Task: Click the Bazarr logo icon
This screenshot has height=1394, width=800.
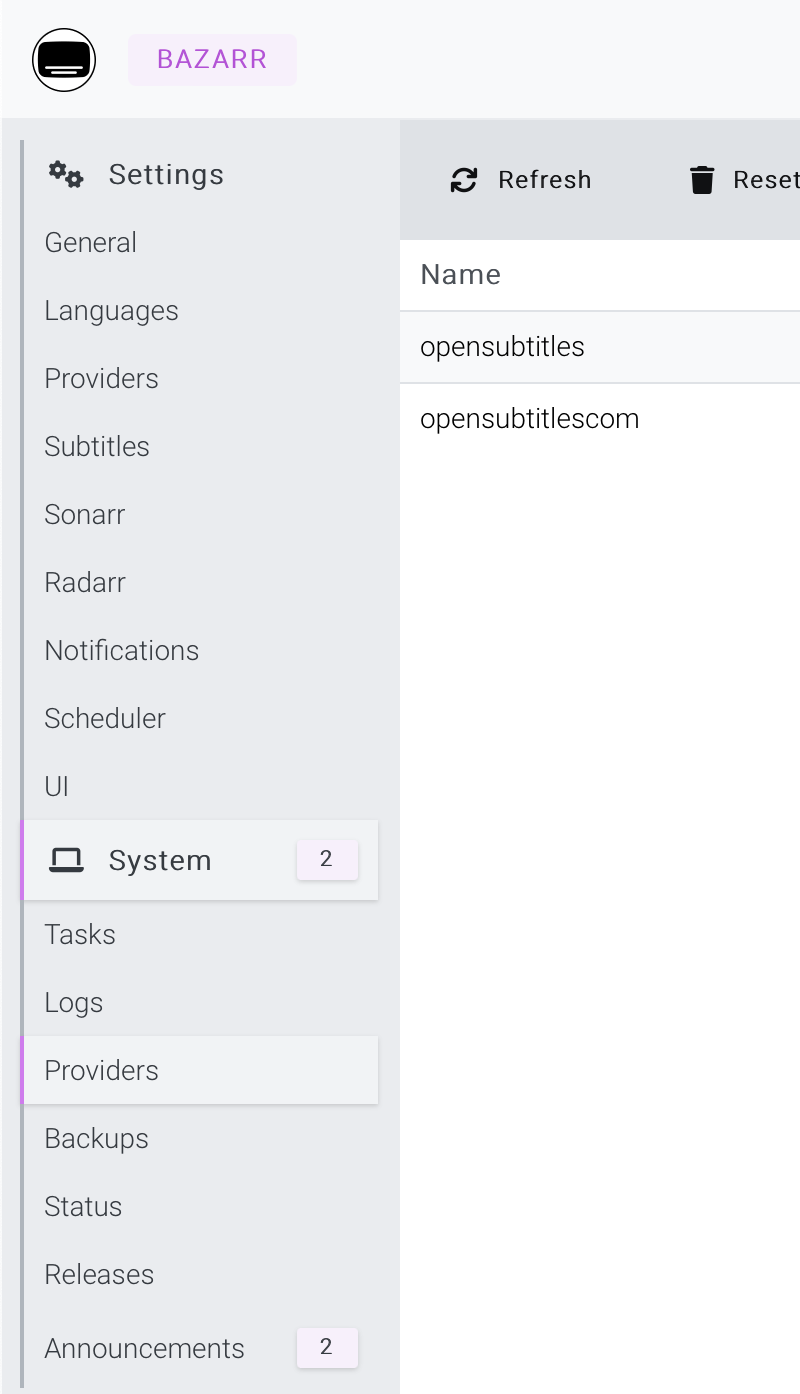Action: pos(64,60)
